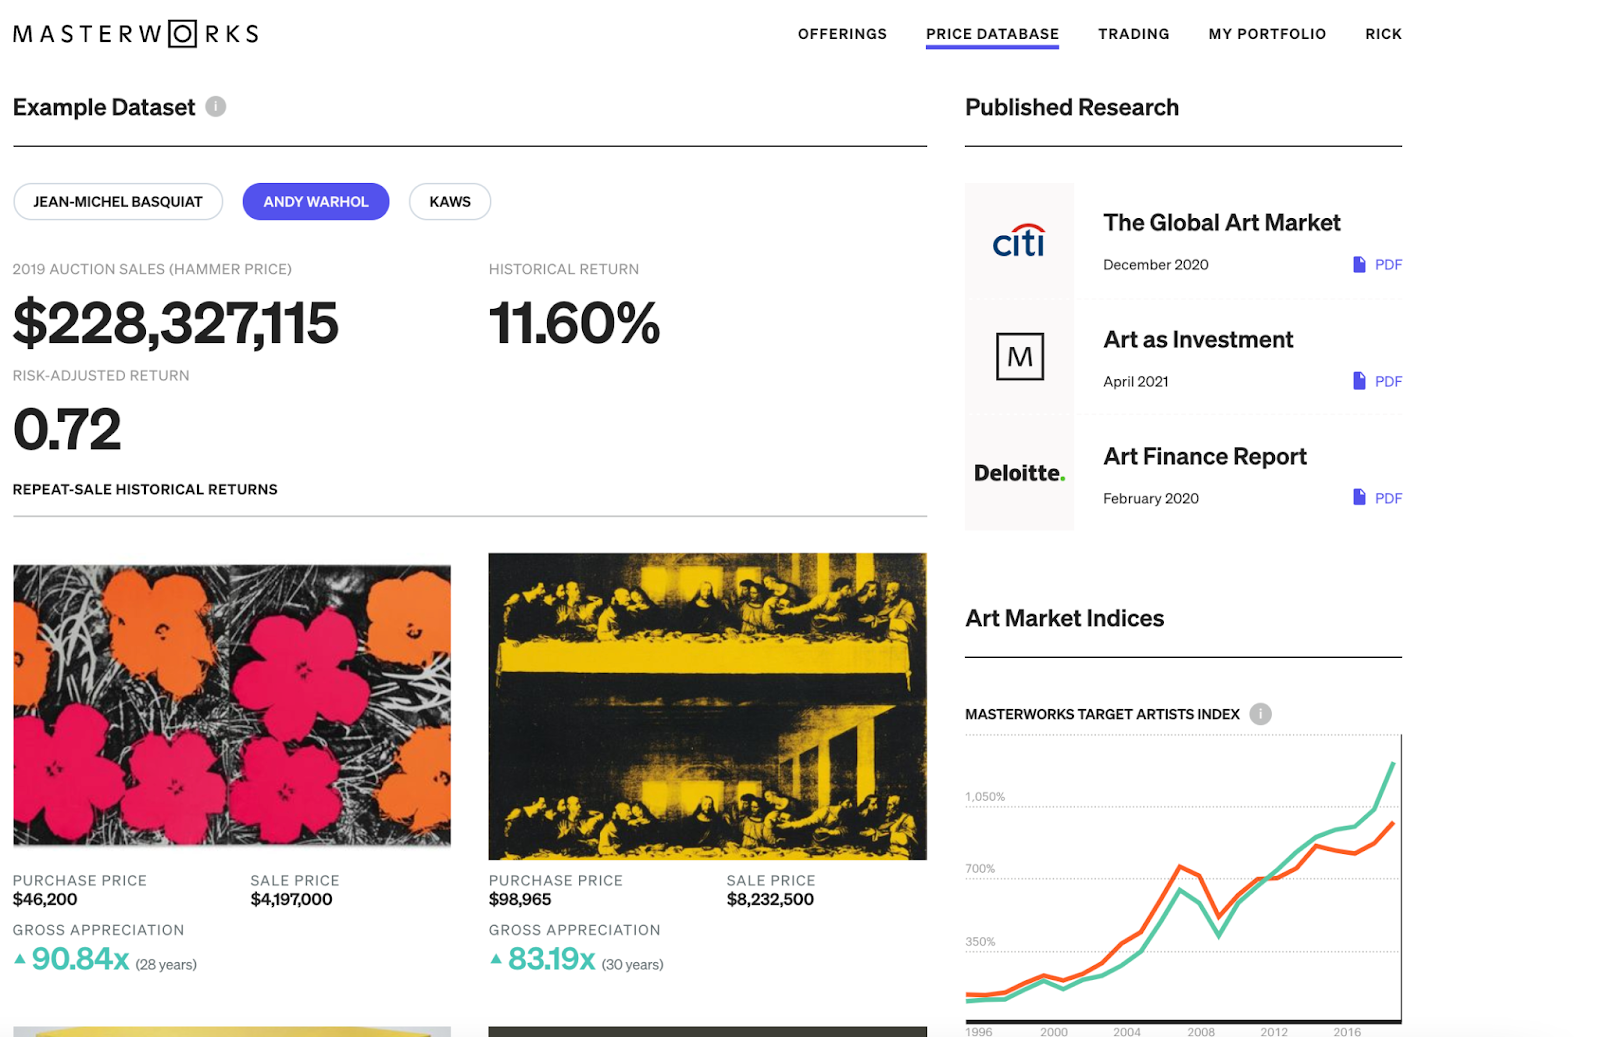Switch dataset to KAWS
1600x1037 pixels.
(x=450, y=202)
